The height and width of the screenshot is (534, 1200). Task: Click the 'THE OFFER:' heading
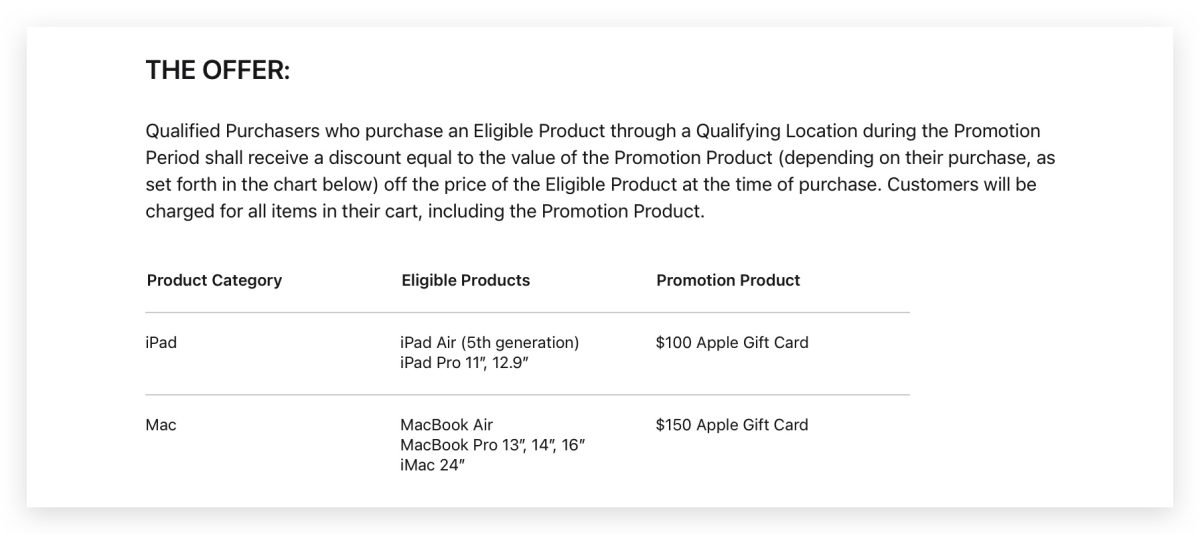pos(217,70)
